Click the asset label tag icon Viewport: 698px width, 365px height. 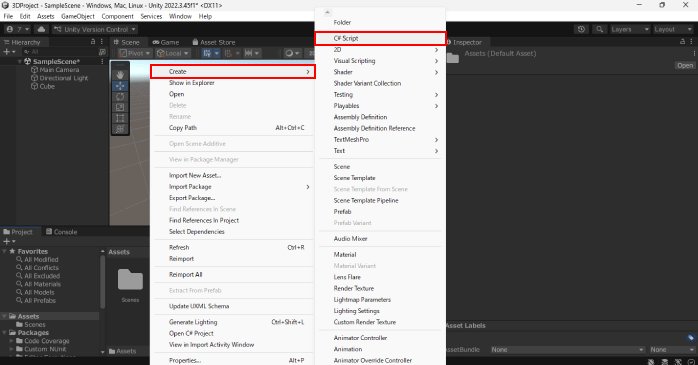[690, 338]
